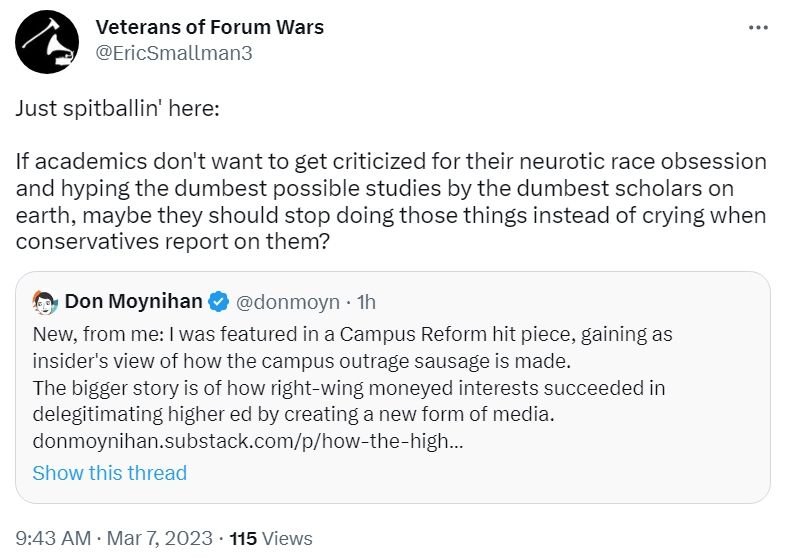Open the donmoynihan.substack.com link
Image resolution: width=788 pixels, height=558 pixels.
click(247, 441)
